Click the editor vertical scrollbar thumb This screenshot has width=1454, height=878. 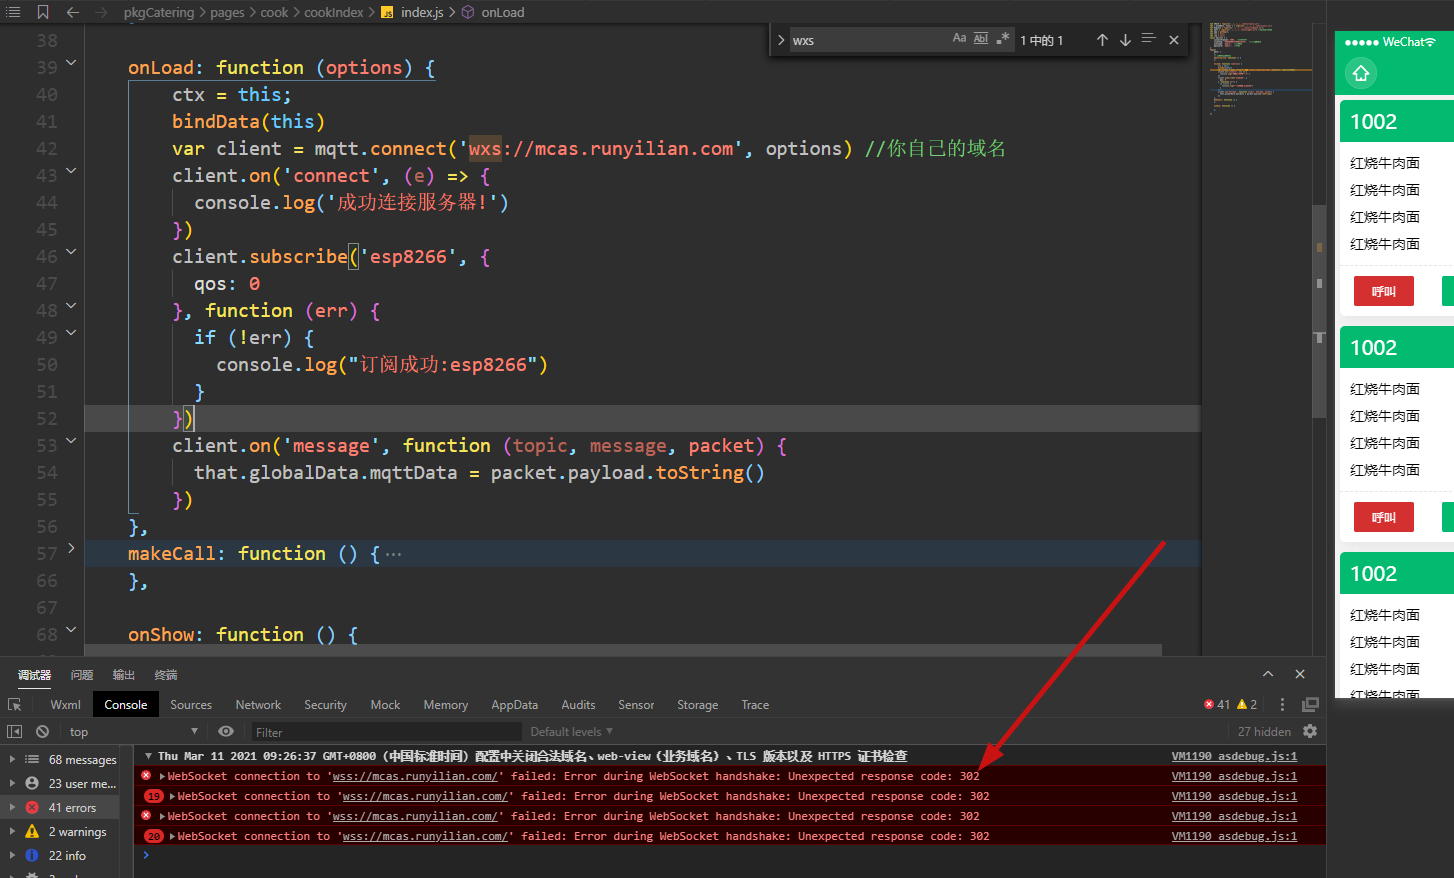pyautogui.click(x=1319, y=310)
